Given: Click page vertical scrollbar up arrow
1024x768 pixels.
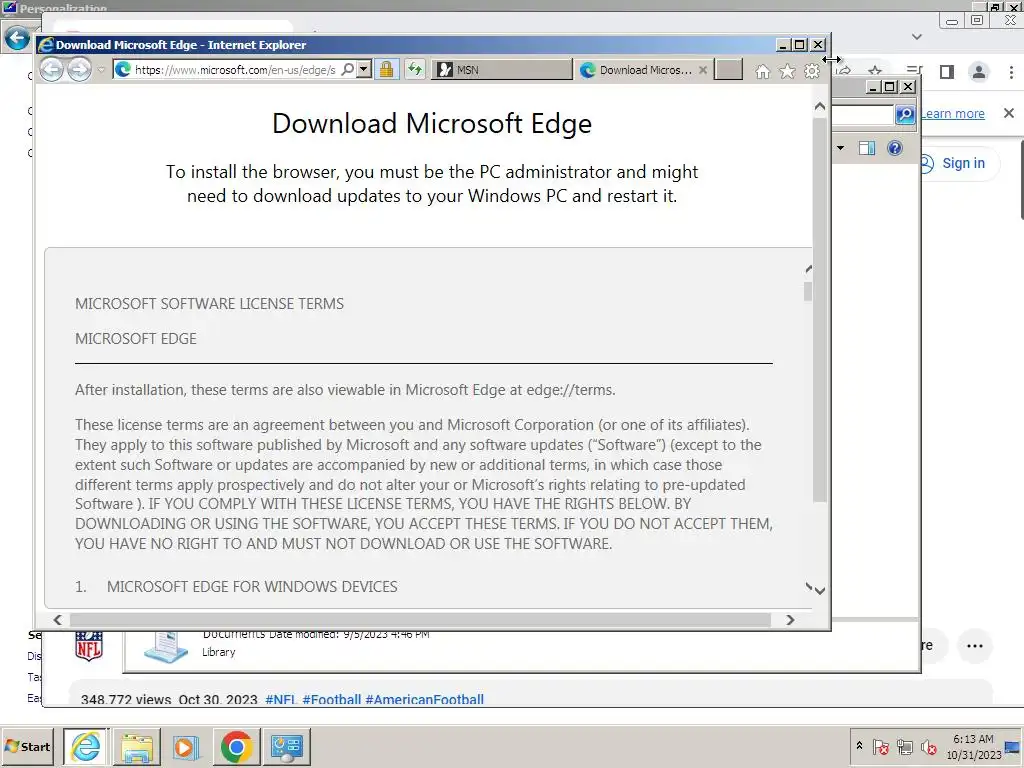Looking at the screenshot, I should coord(820,106).
